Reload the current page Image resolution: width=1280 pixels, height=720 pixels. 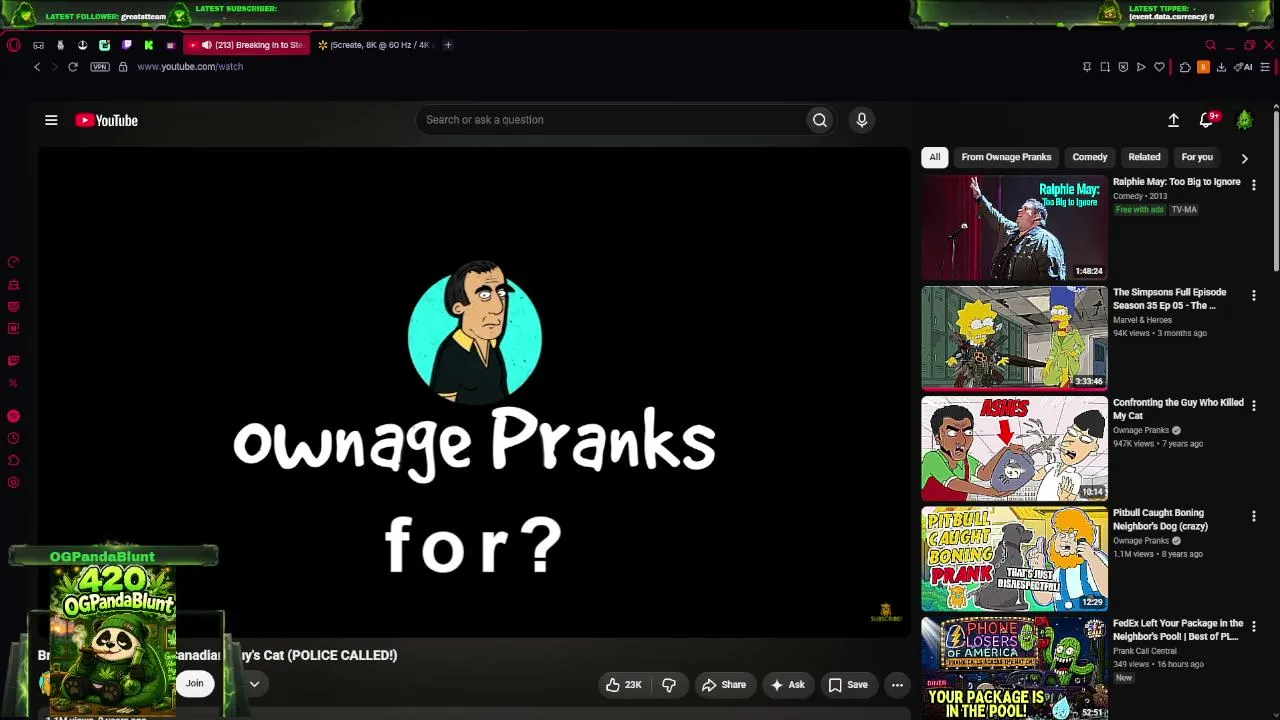(x=73, y=67)
